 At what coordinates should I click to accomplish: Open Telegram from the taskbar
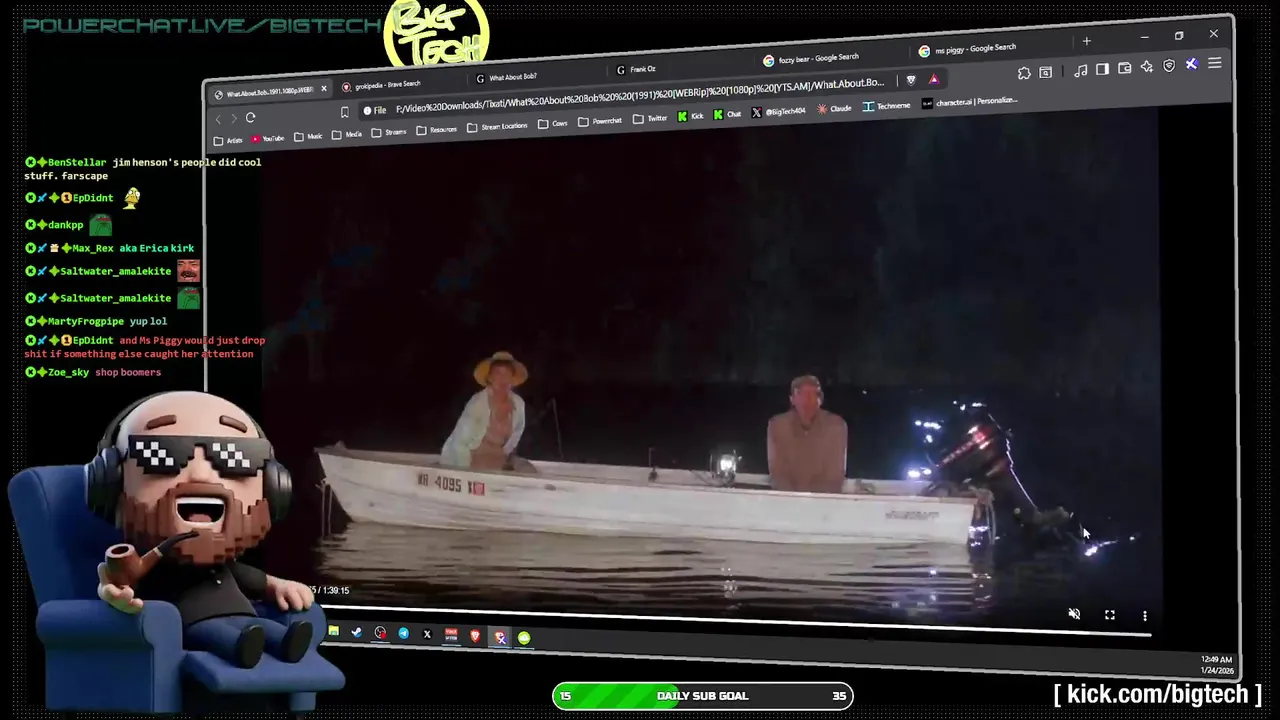point(403,634)
